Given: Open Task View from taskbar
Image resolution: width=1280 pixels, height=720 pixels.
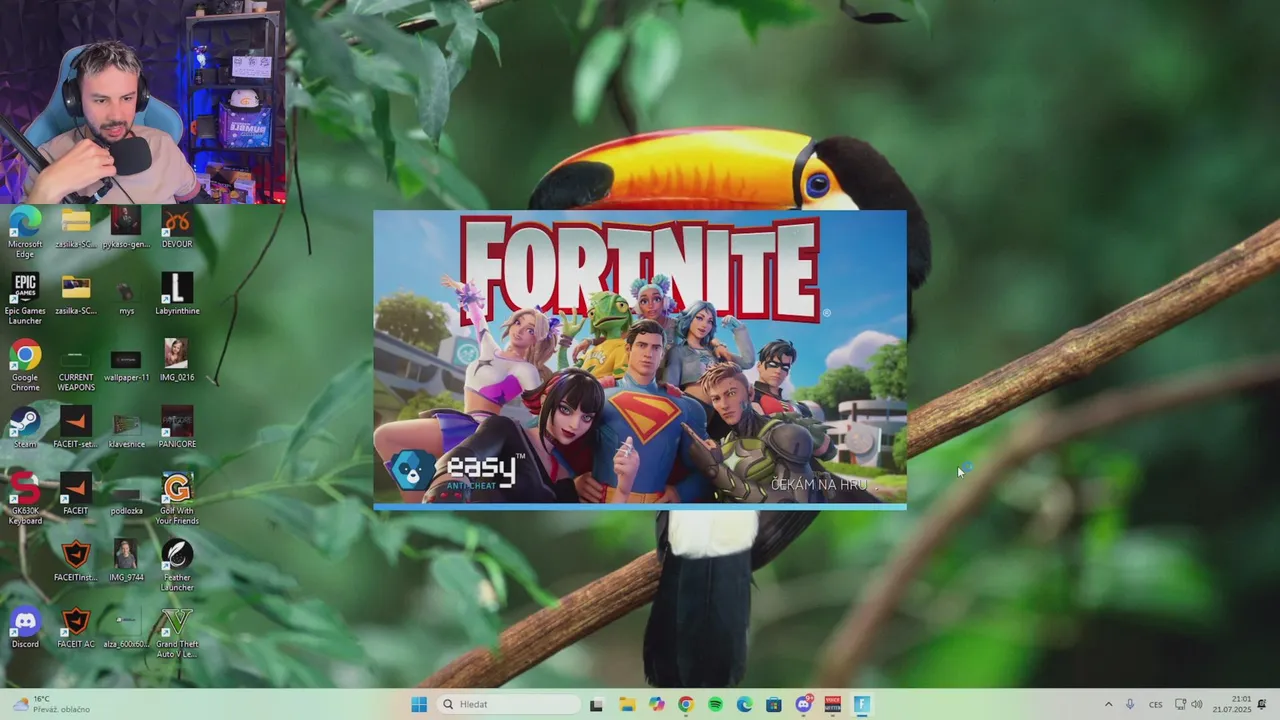Looking at the screenshot, I should click(x=596, y=704).
